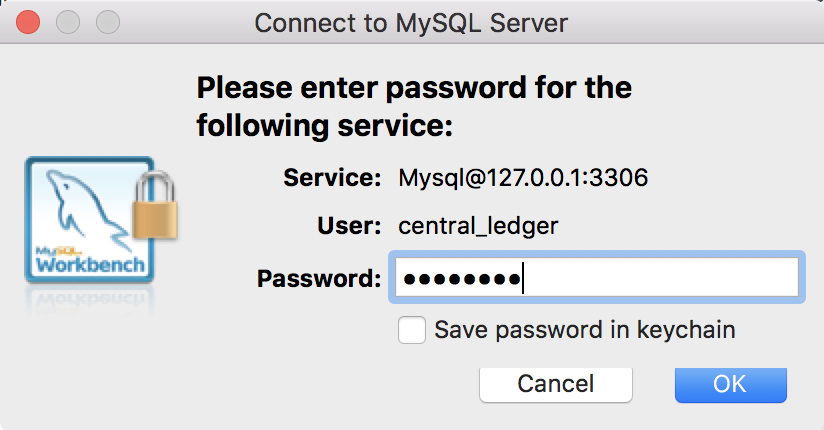Click the Mysql@127.0.0.1:3306 service value

pyautogui.click(x=523, y=179)
